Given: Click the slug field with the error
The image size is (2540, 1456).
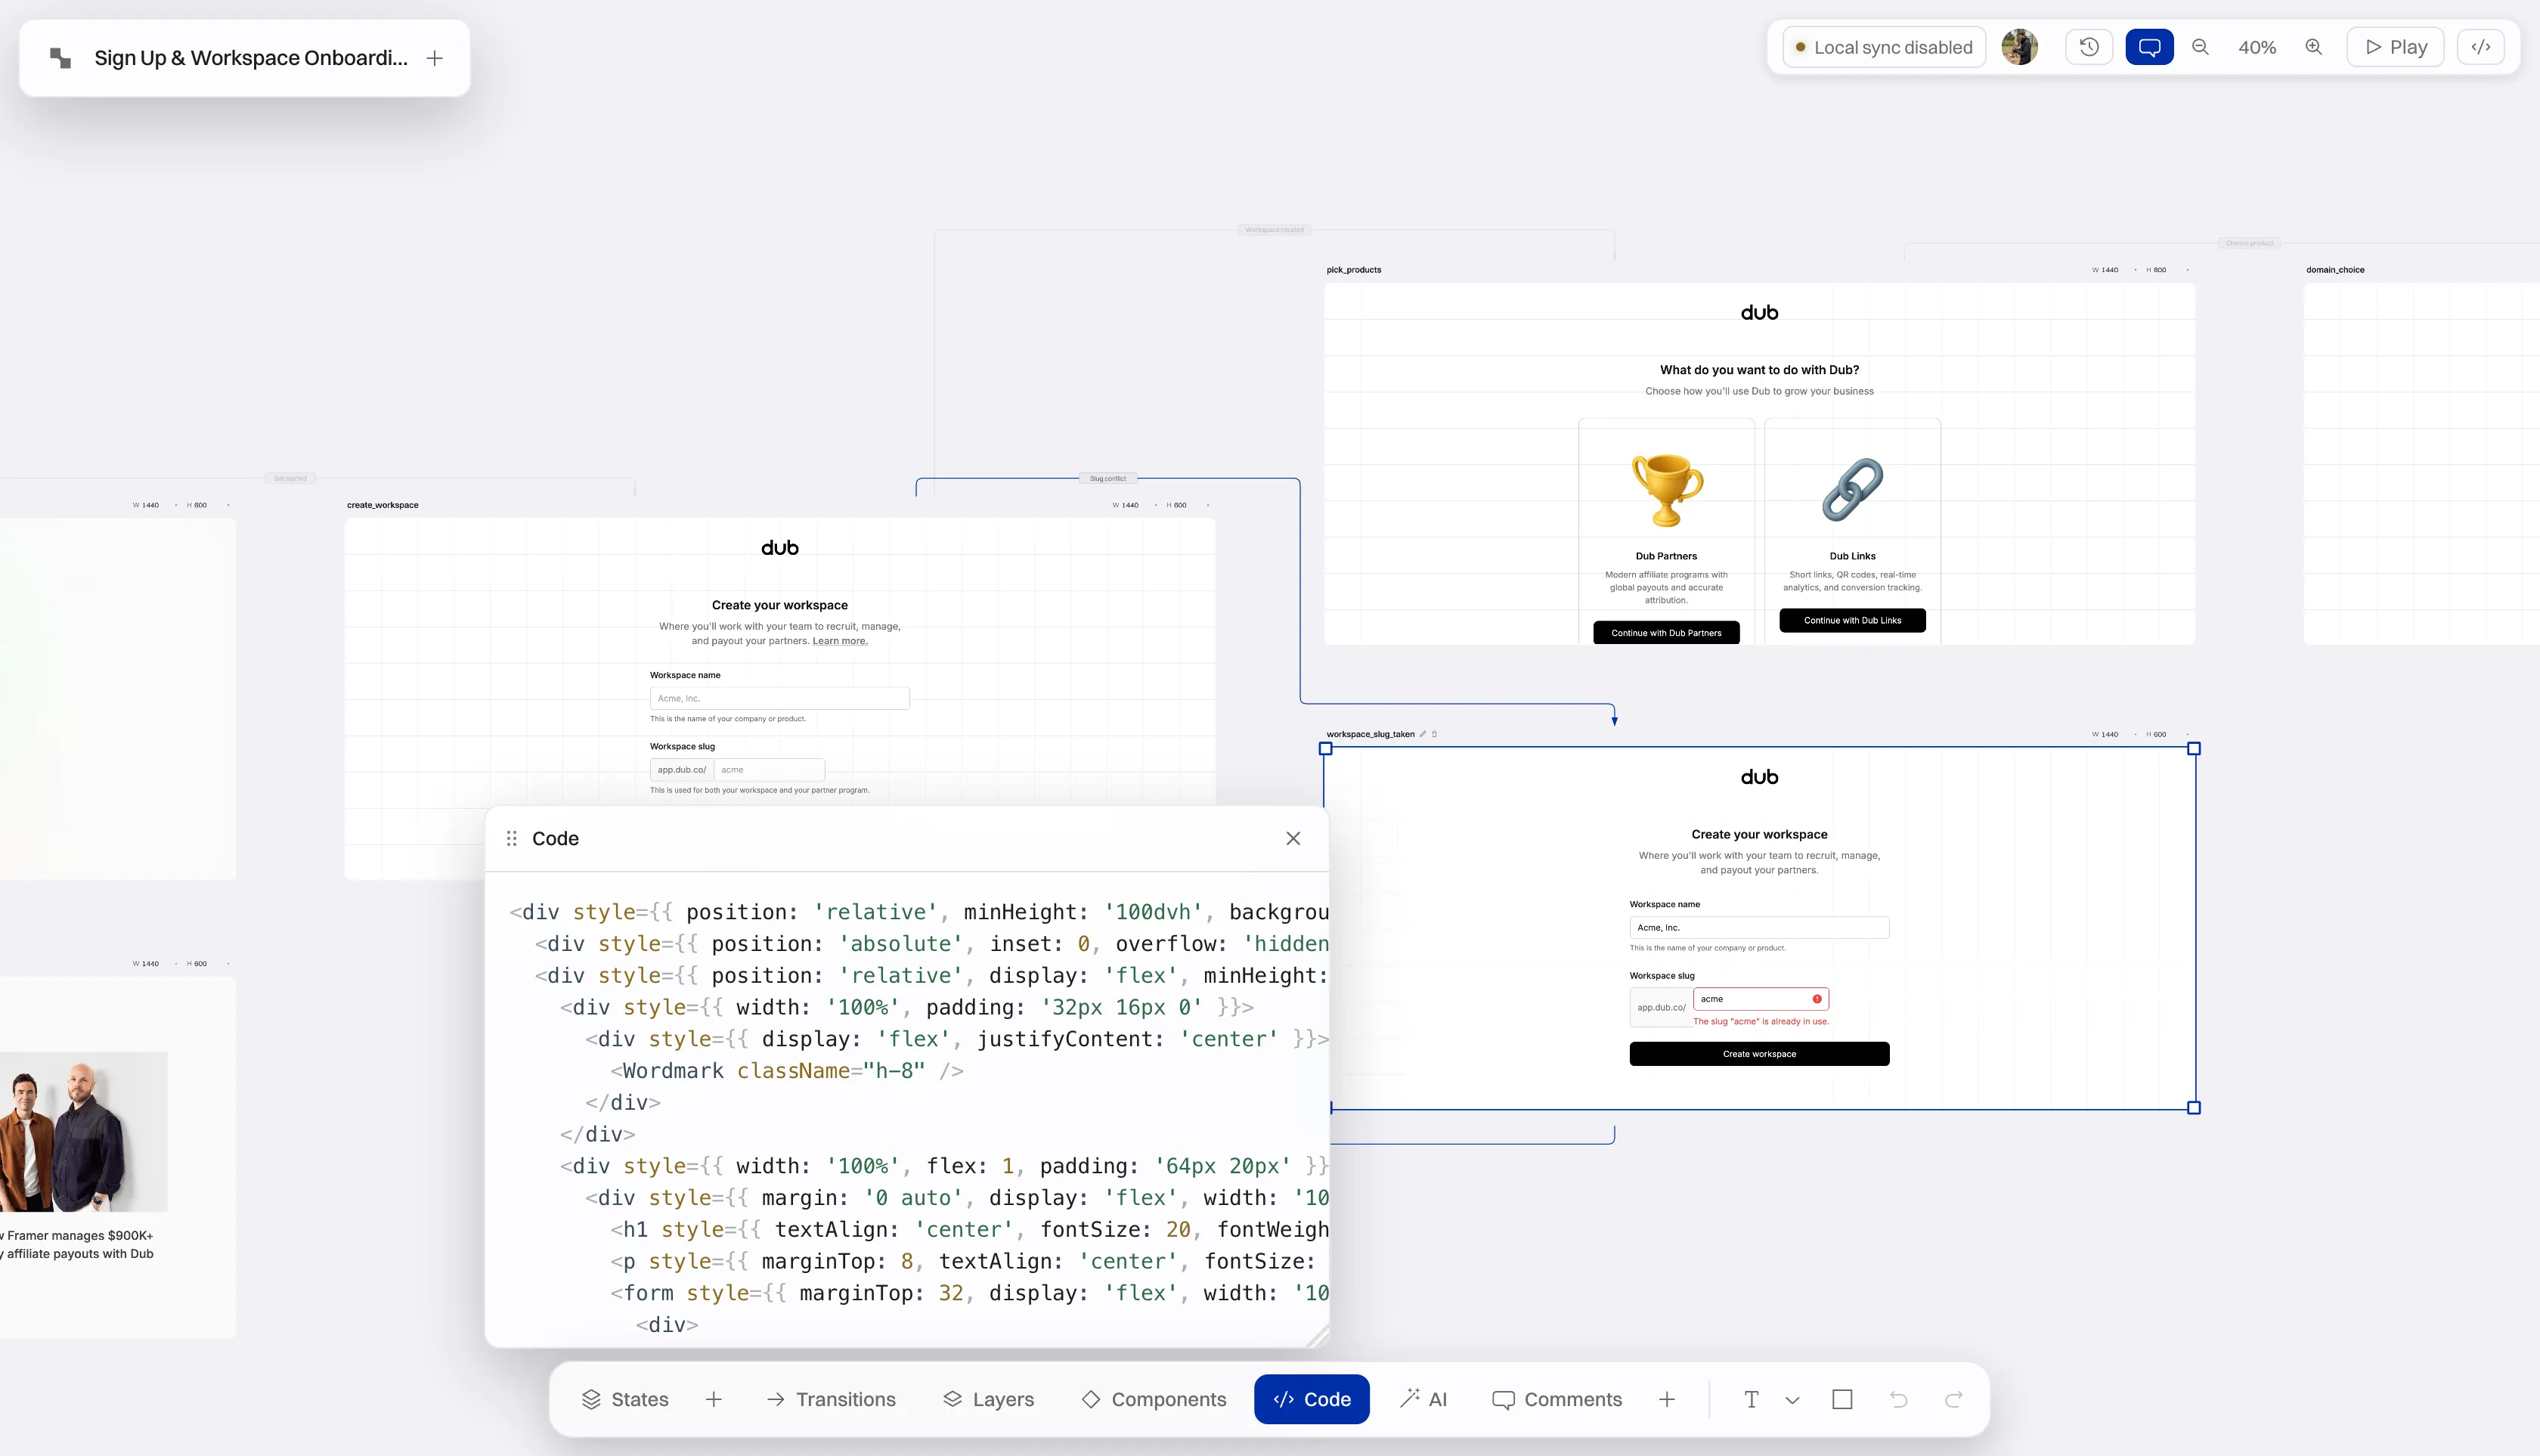Looking at the screenshot, I should (1761, 999).
